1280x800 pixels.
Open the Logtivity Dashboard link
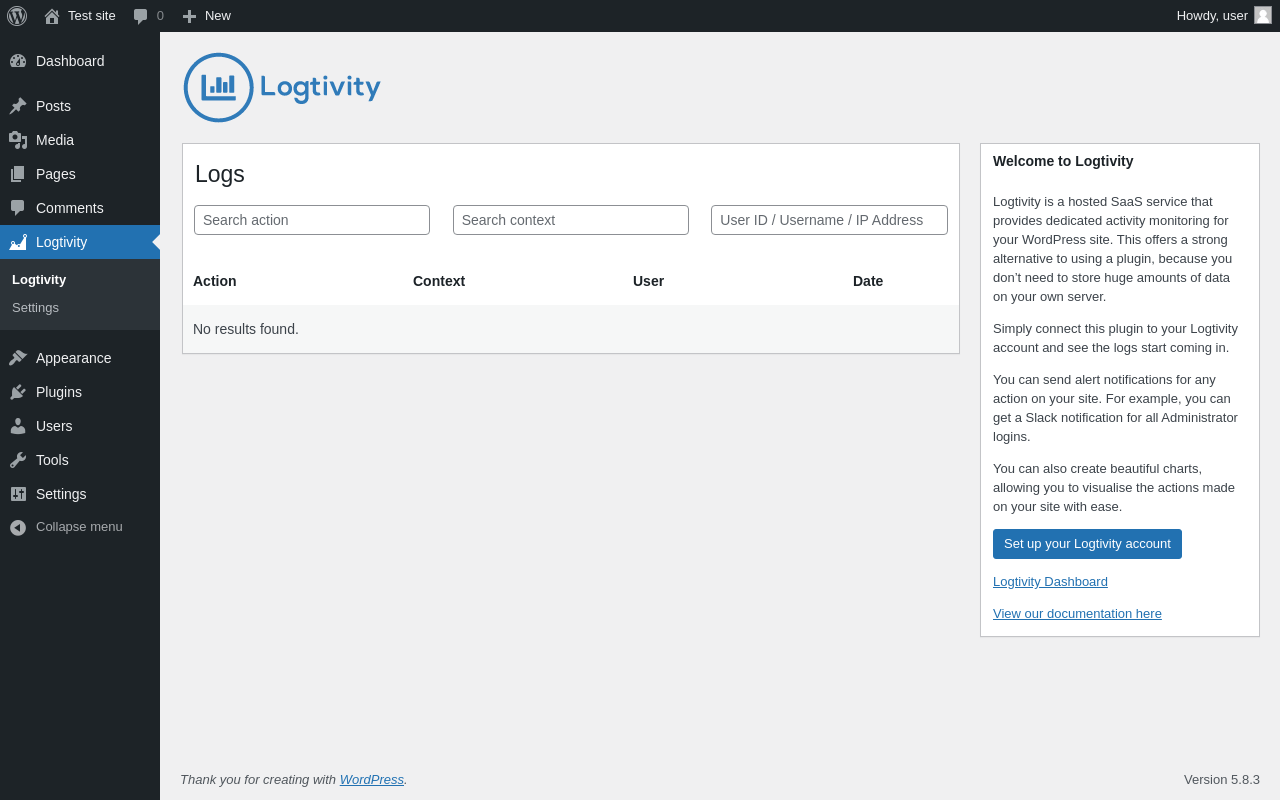1050,582
